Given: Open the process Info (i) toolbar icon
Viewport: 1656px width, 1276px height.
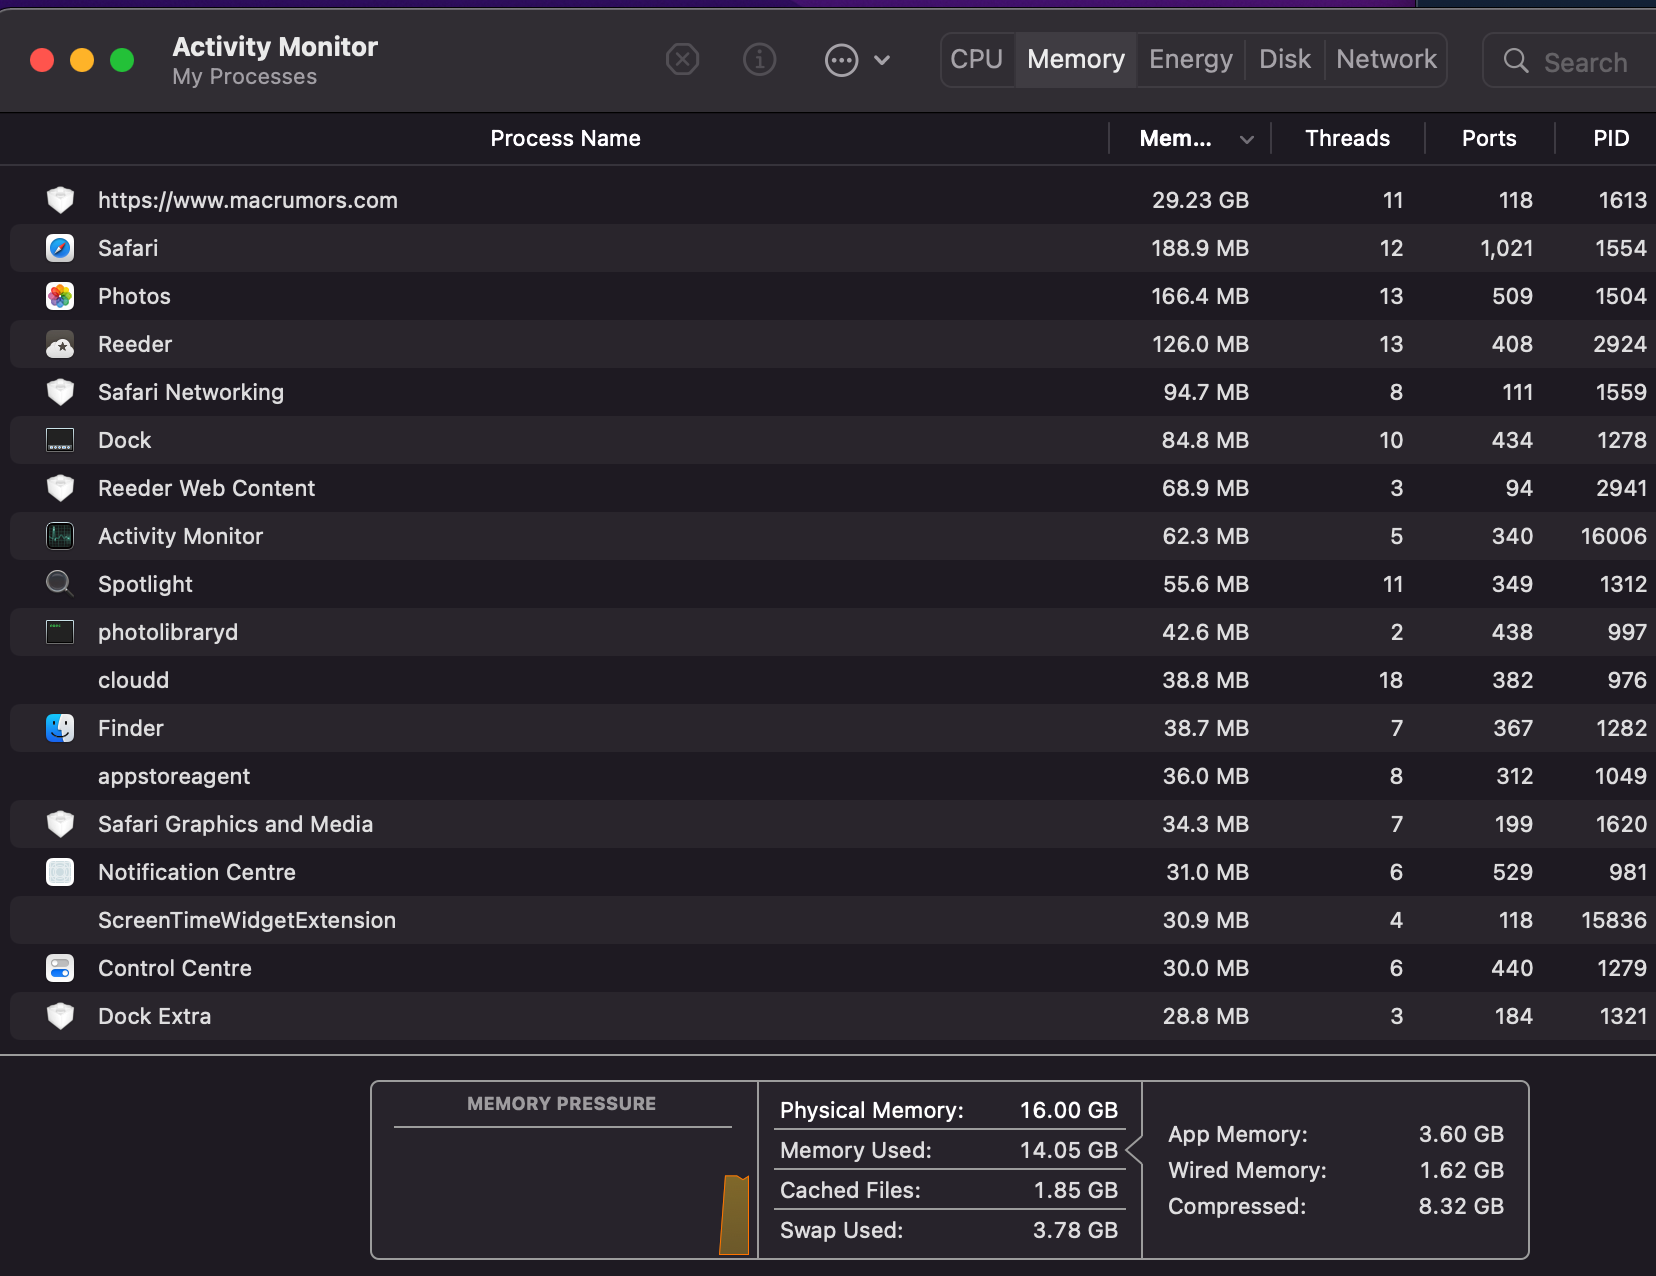Looking at the screenshot, I should 760,60.
